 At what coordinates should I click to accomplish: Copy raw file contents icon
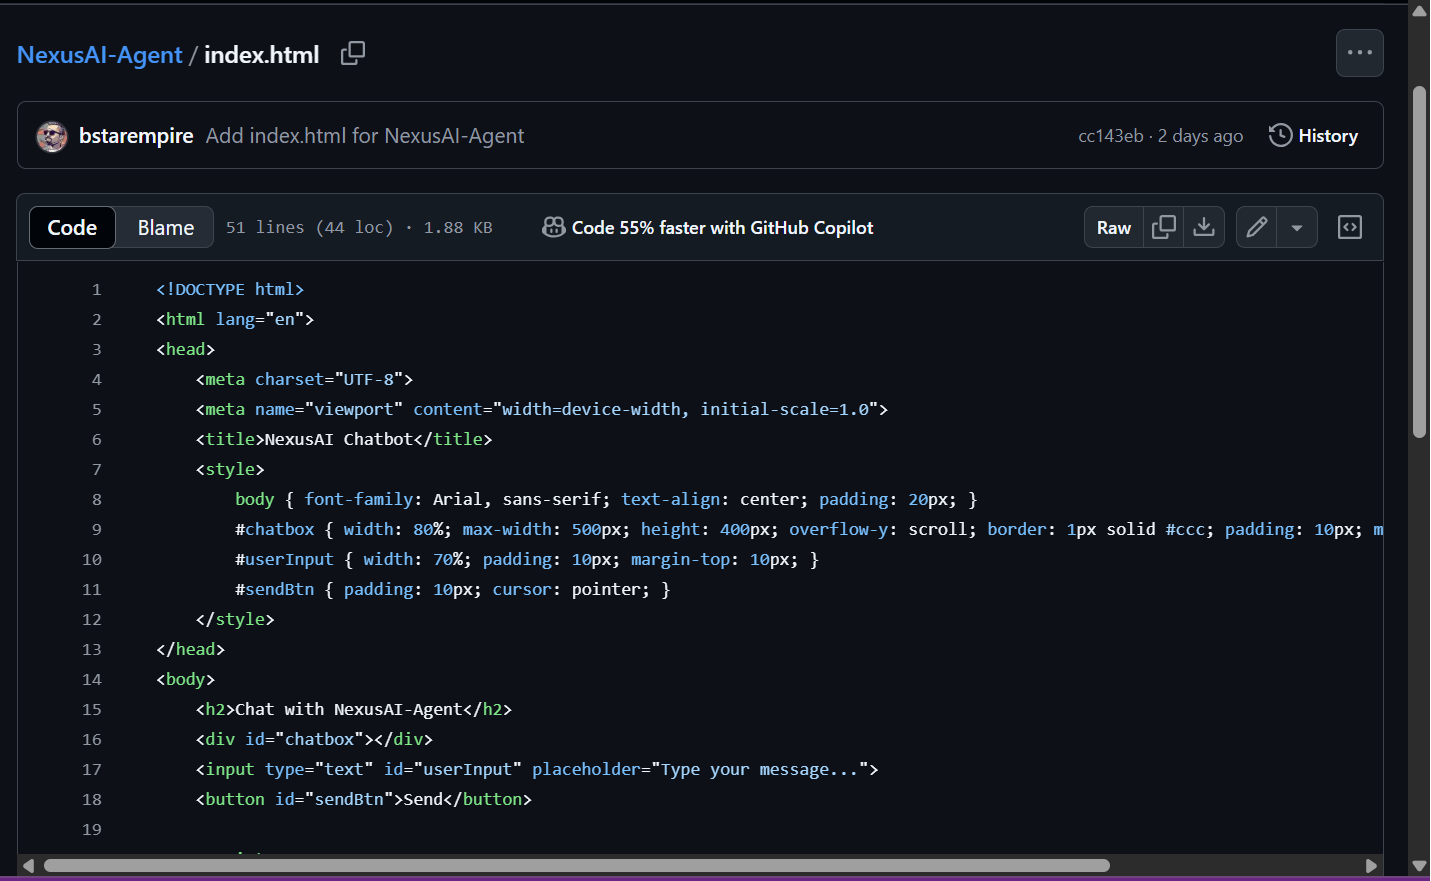[1163, 228]
